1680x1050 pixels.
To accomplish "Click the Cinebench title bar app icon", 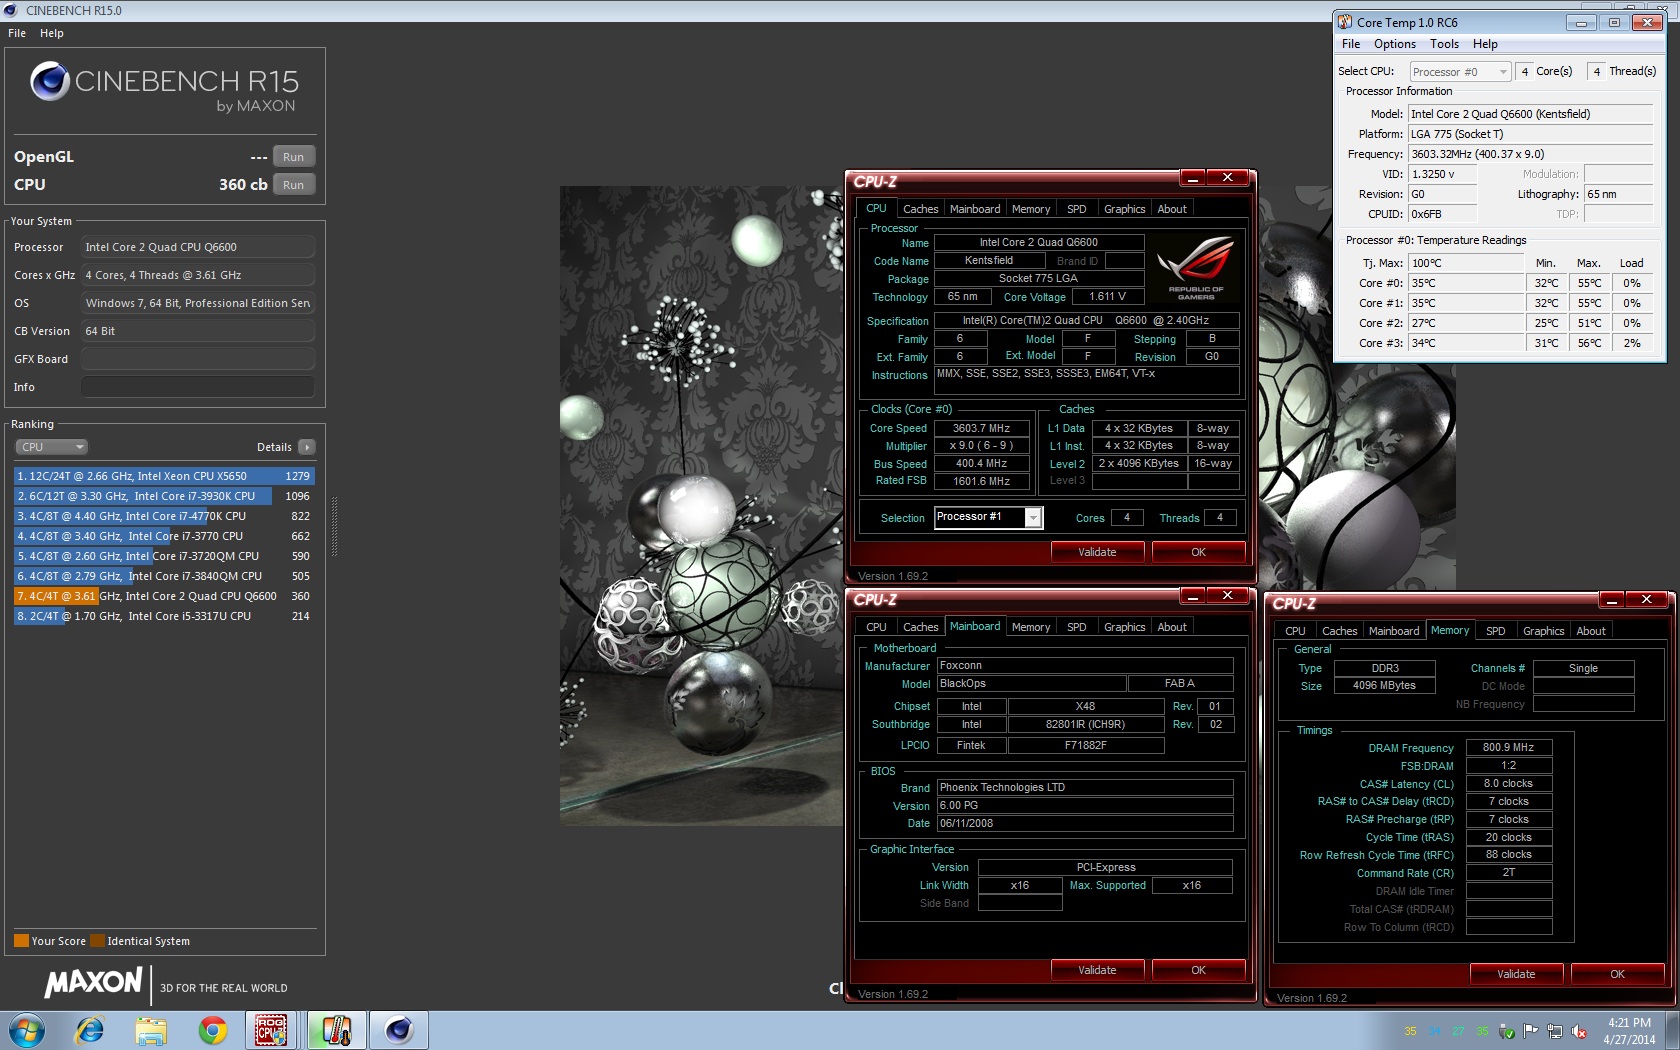I will pos(10,10).
